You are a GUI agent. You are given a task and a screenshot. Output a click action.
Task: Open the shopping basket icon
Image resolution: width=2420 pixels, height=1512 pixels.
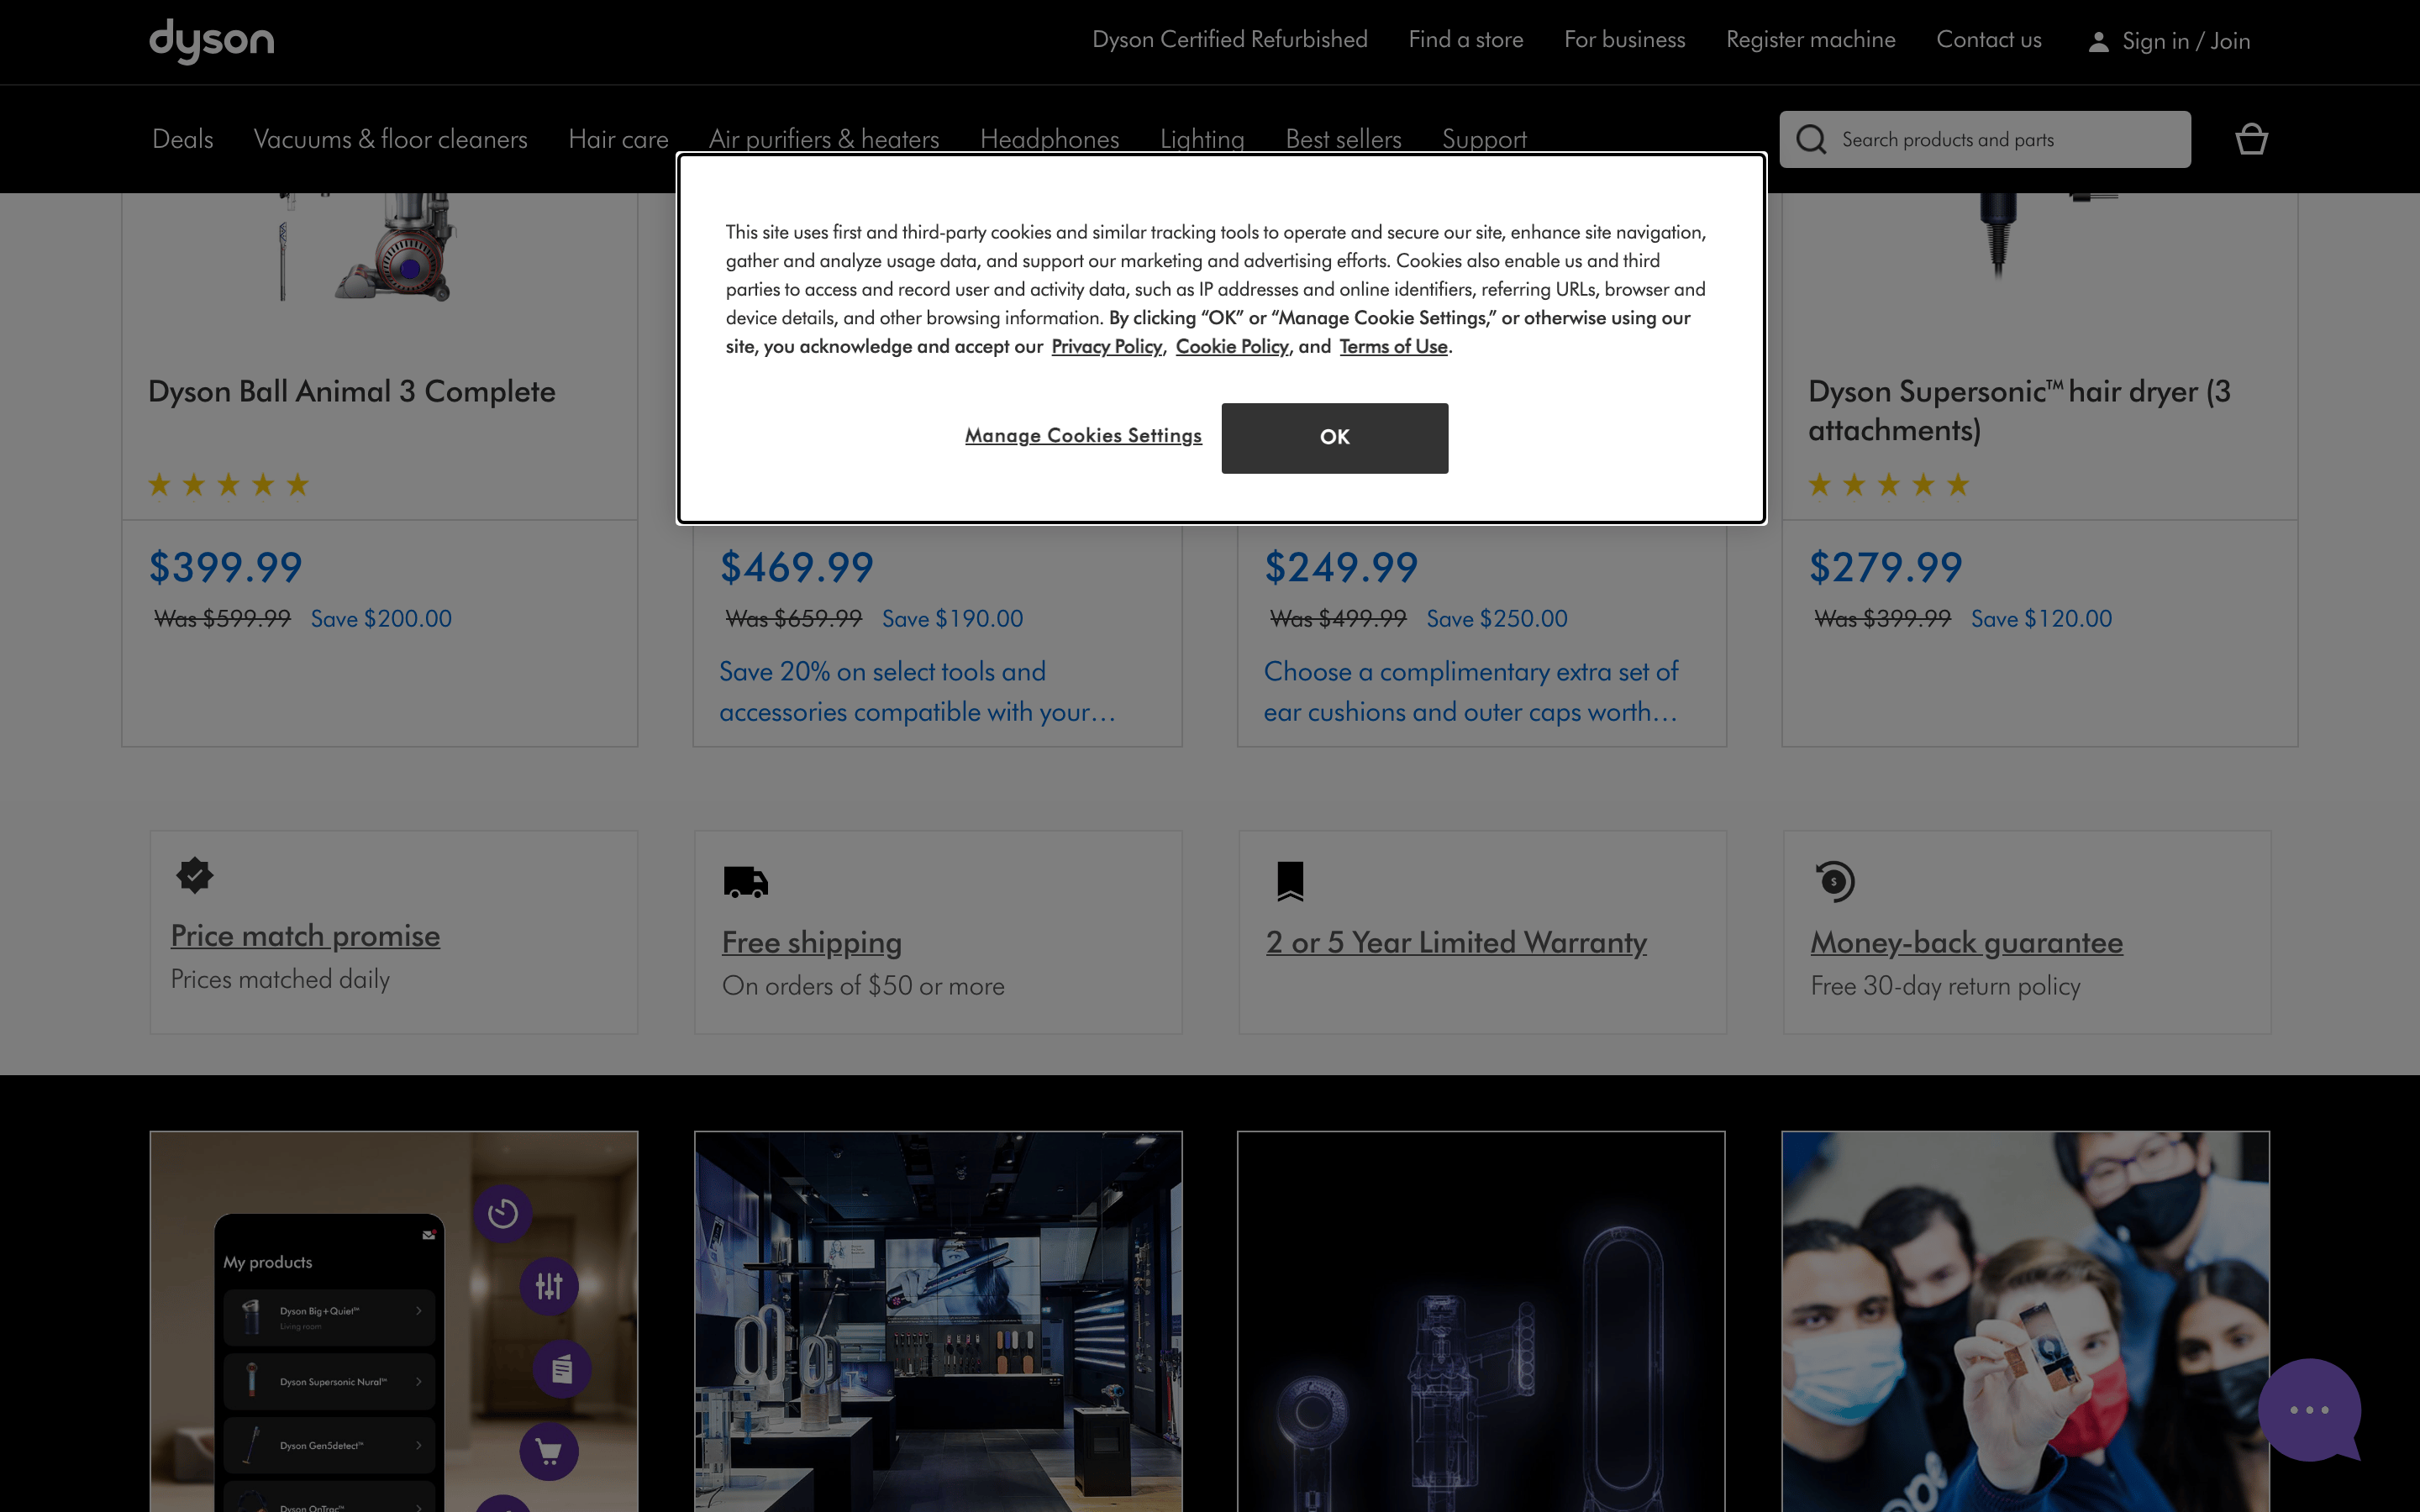(x=2251, y=139)
